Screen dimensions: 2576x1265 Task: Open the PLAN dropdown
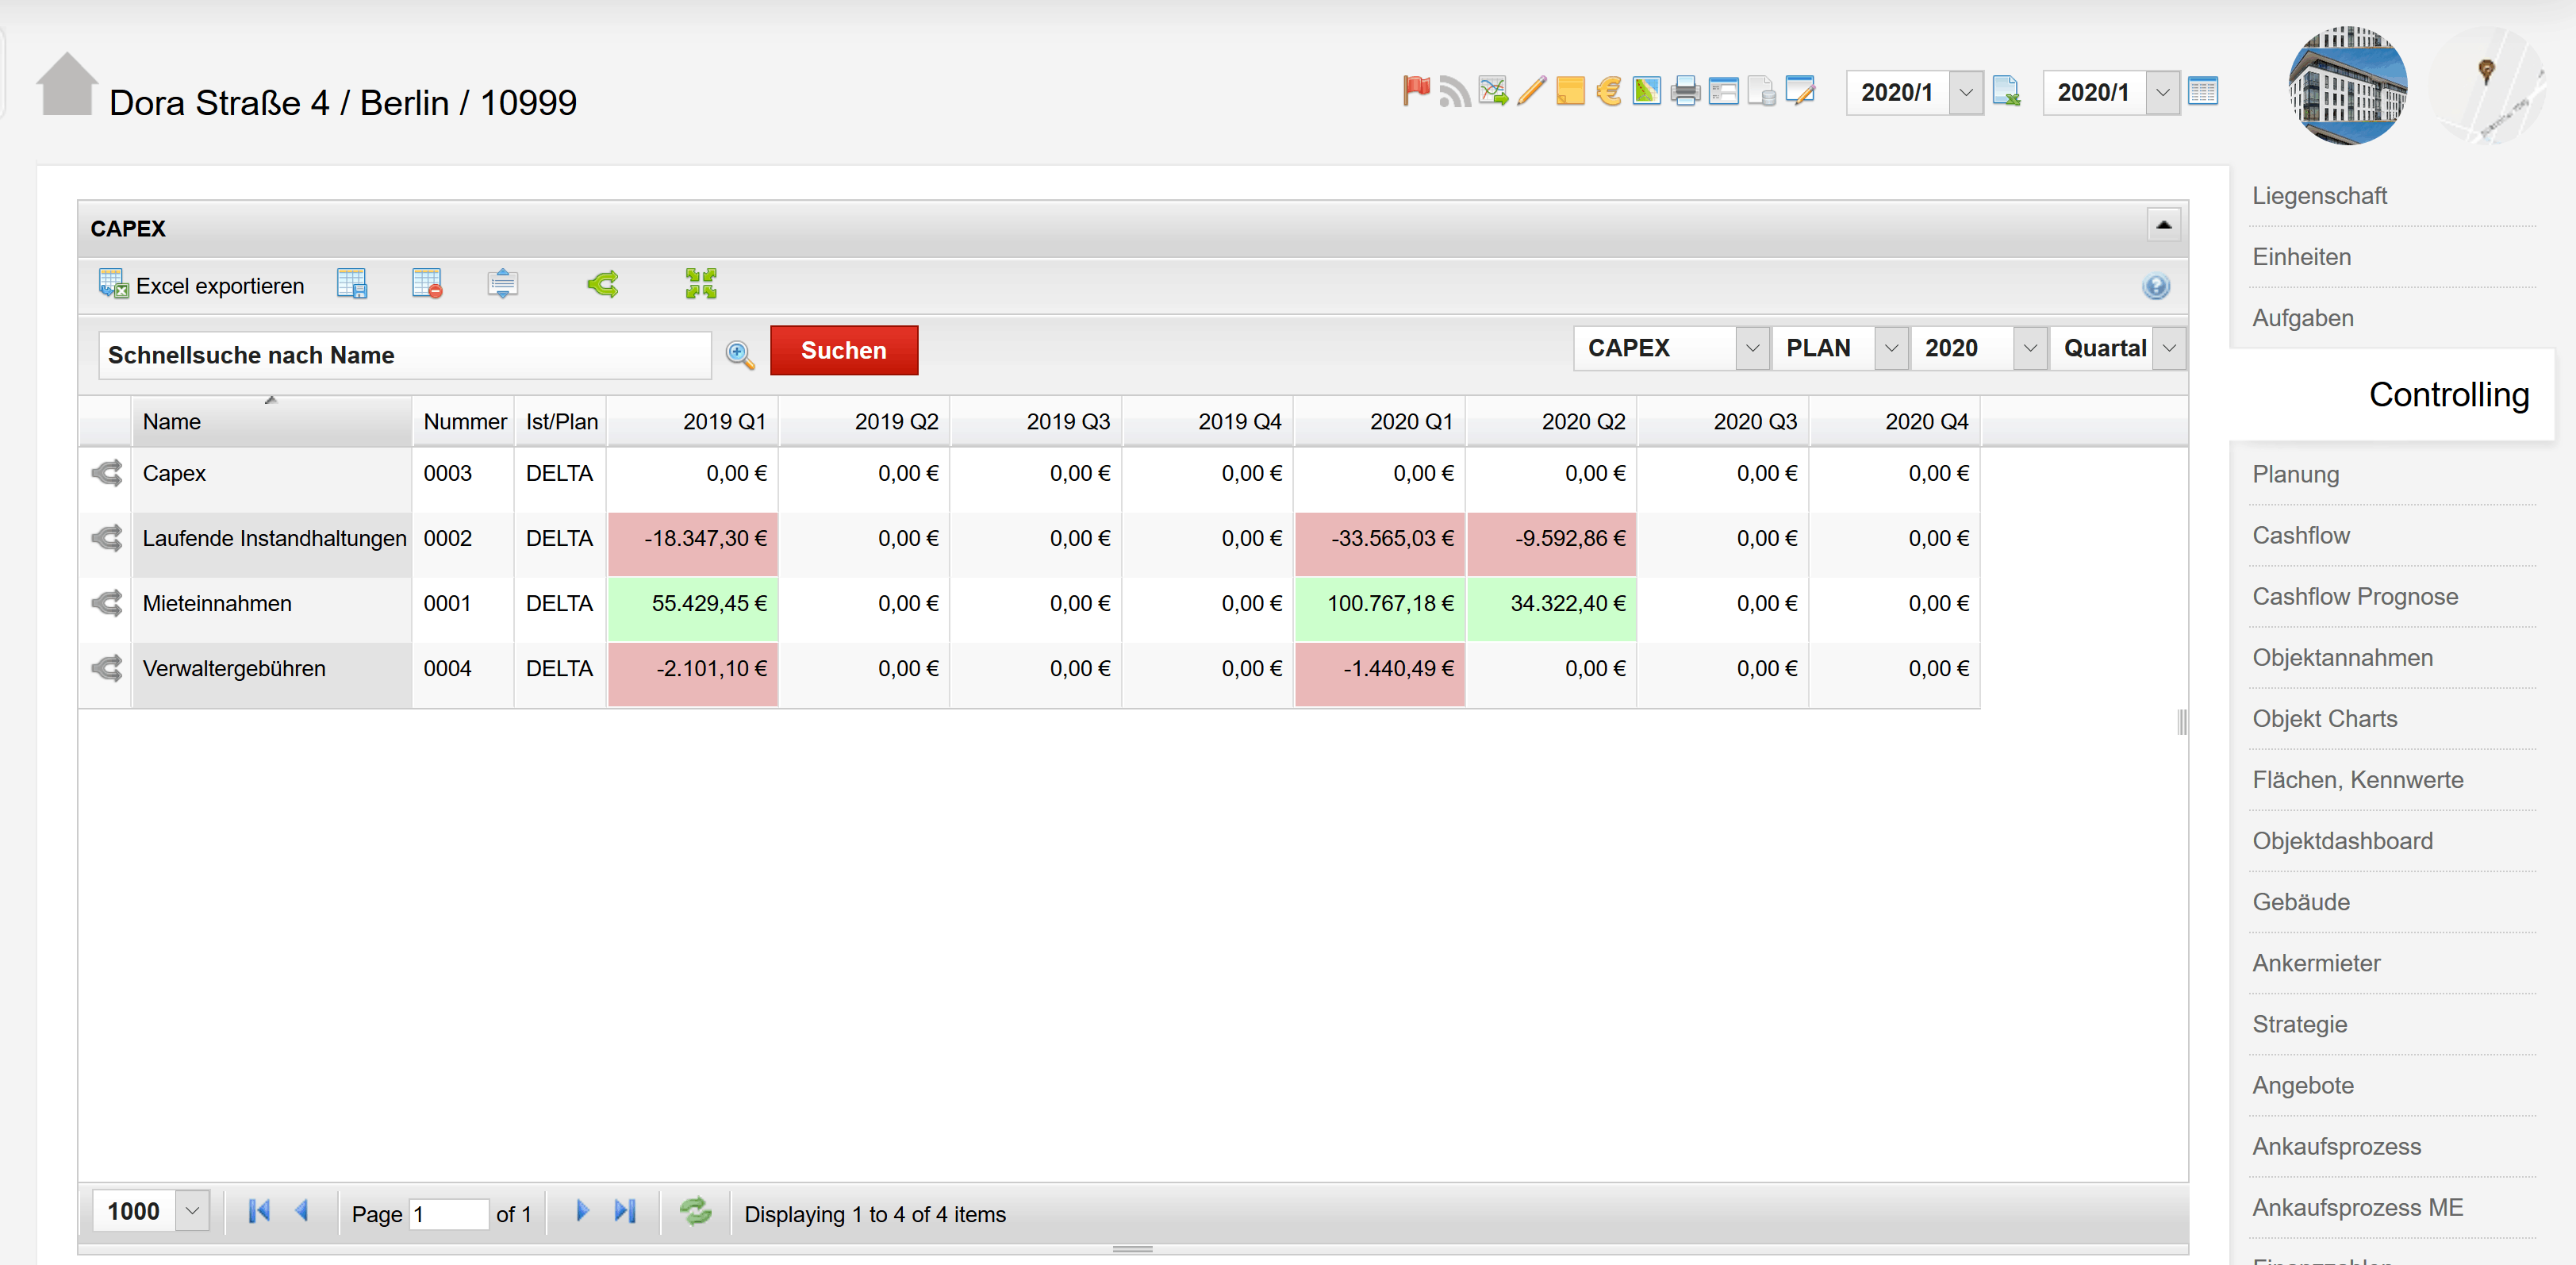tap(1890, 348)
